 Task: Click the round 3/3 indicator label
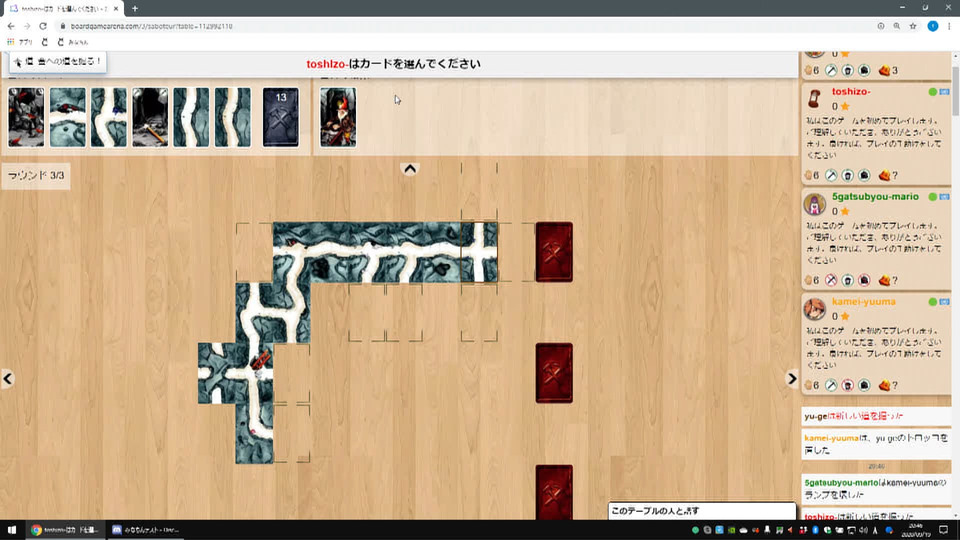point(36,176)
